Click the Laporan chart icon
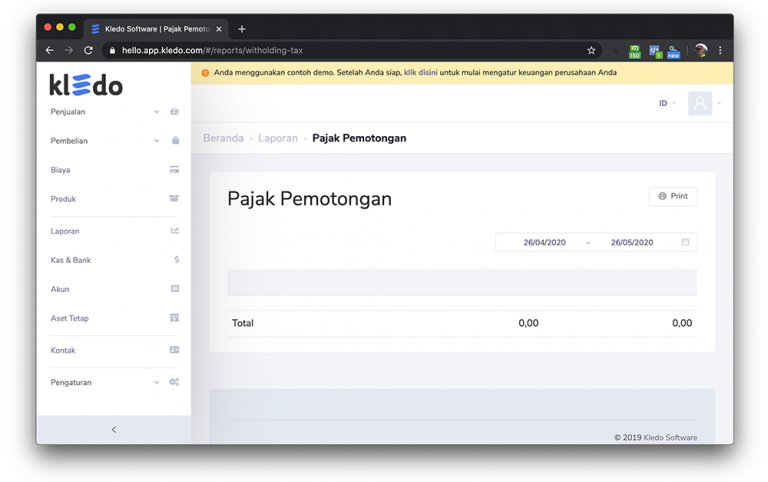This screenshot has height=482, width=768. pos(174,230)
